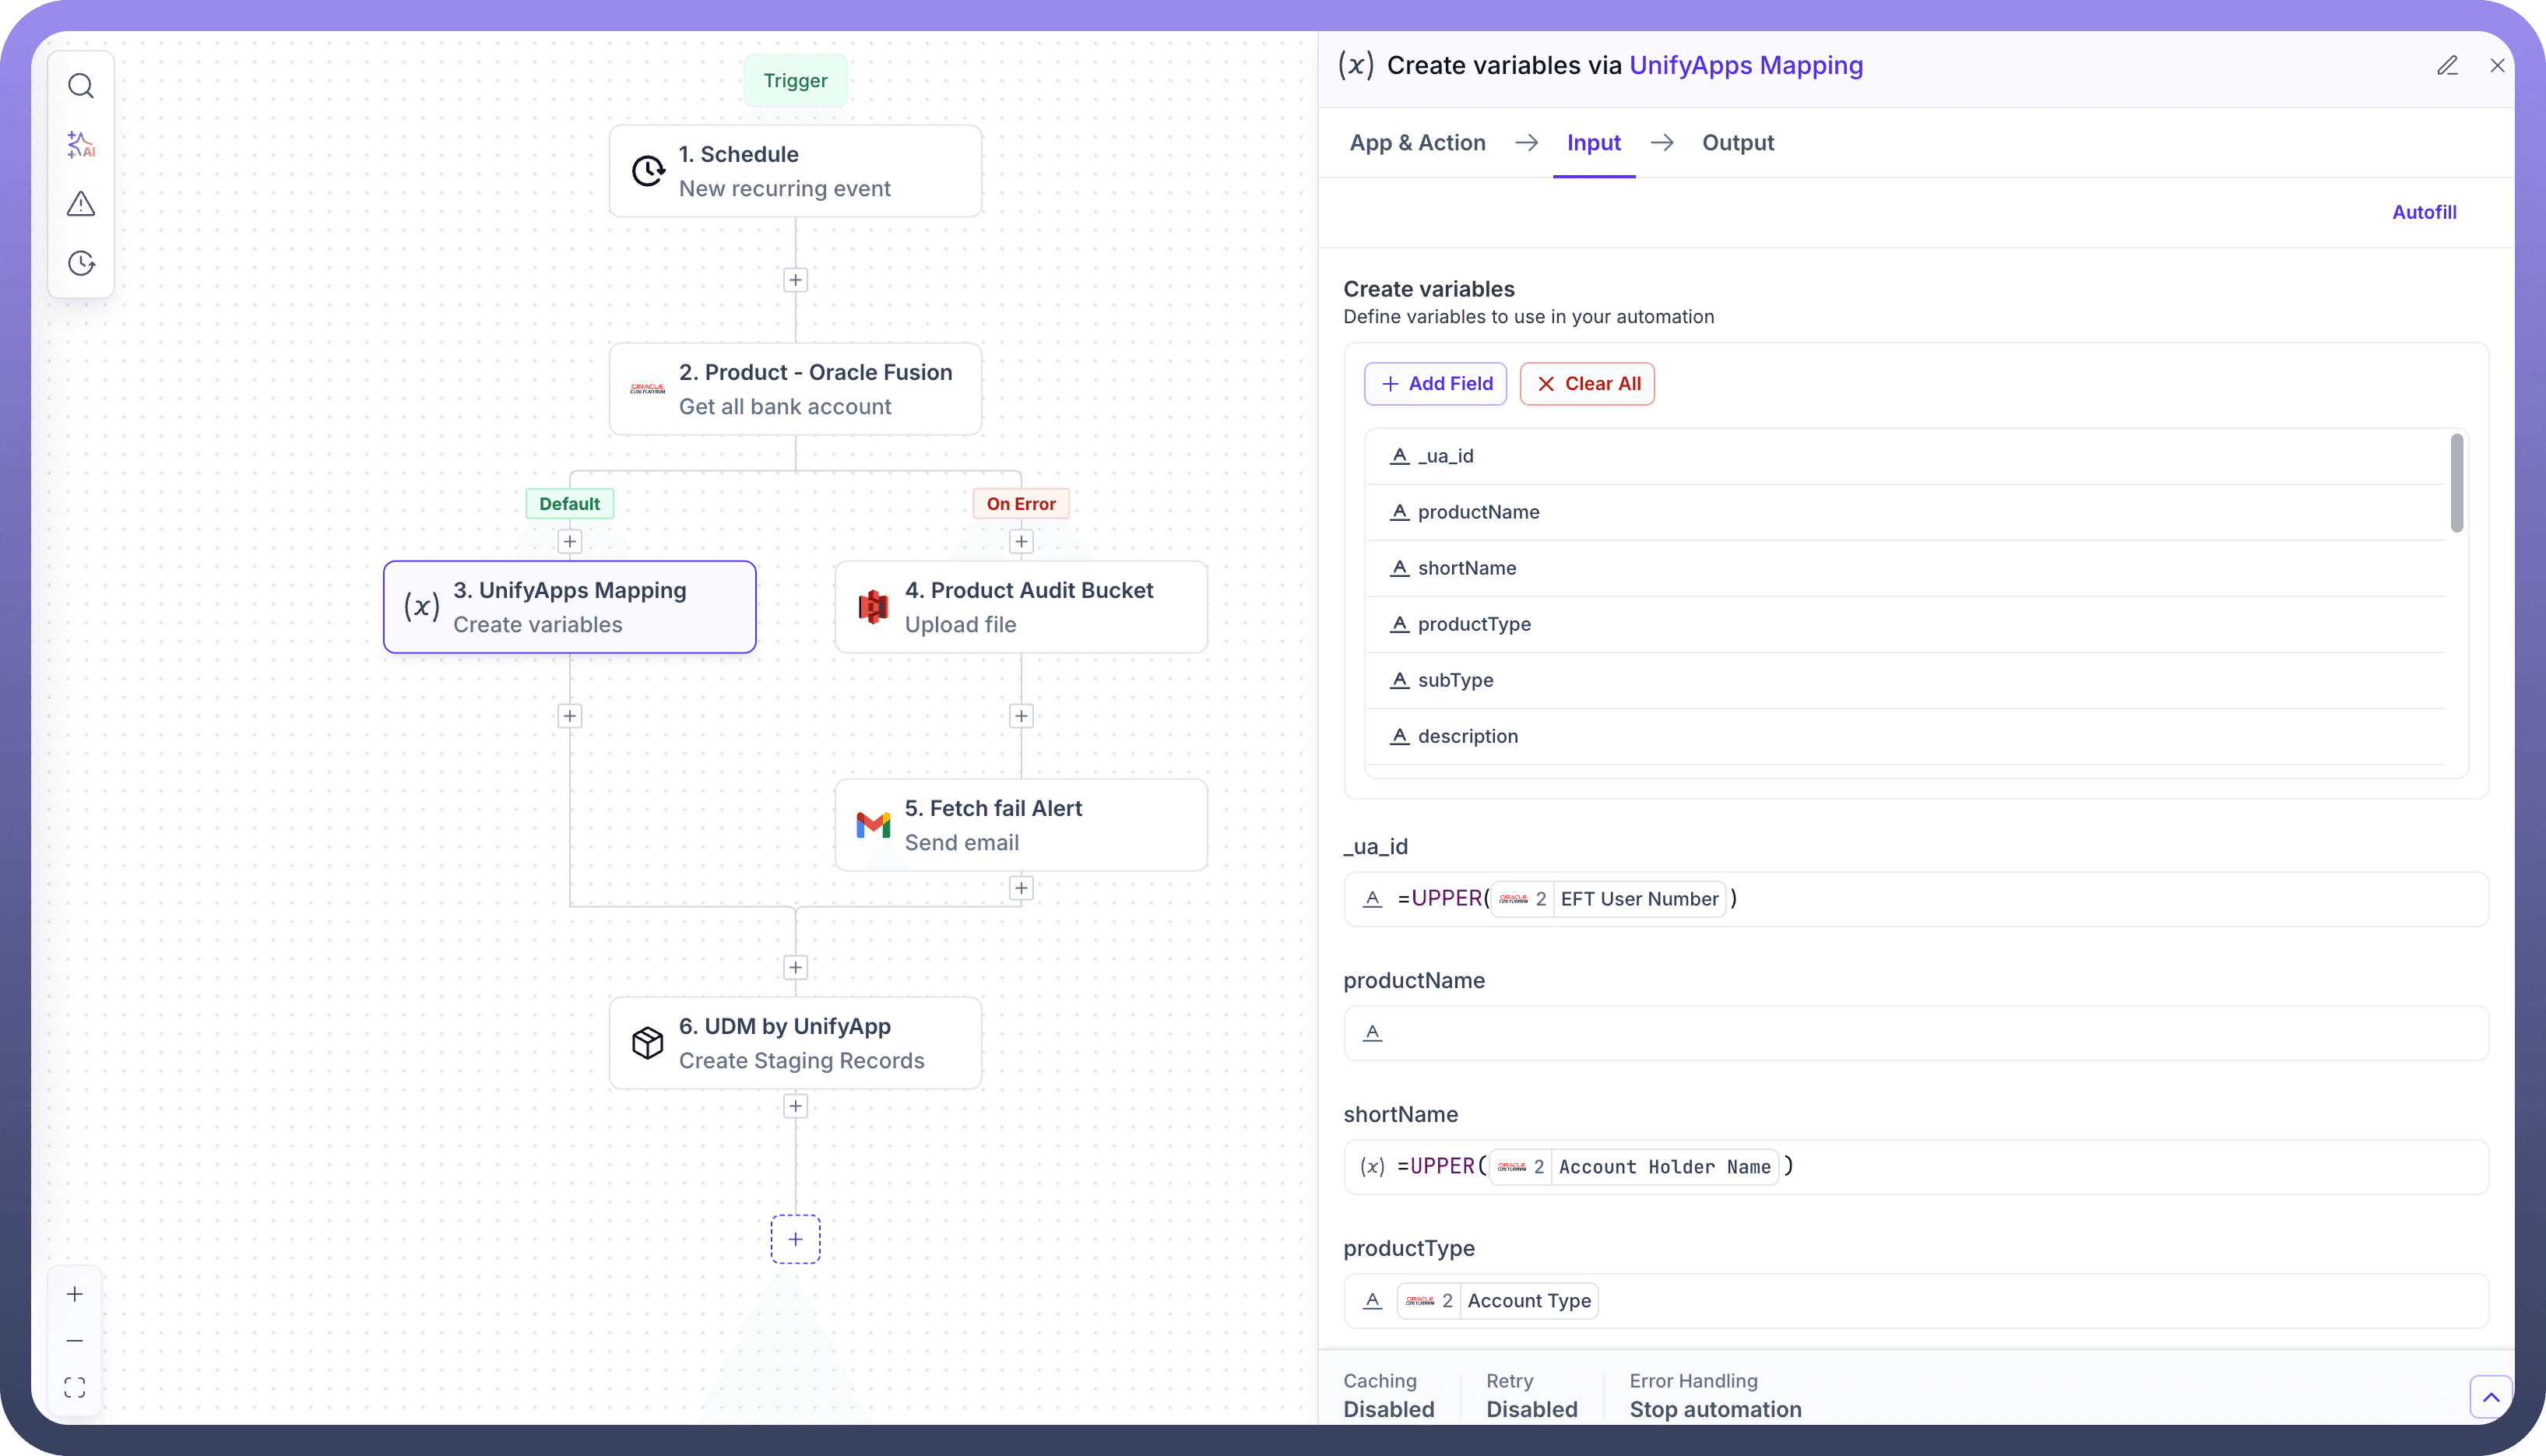2546x1456 pixels.
Task: Toggle type icon in shortName formula field
Action: 1372,1166
